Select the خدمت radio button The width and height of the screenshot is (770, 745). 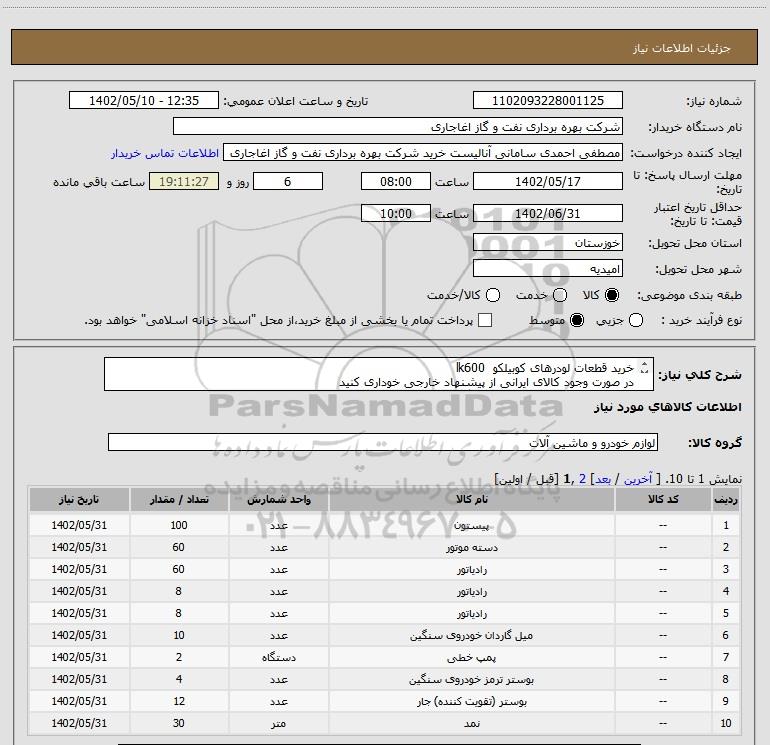(x=560, y=295)
